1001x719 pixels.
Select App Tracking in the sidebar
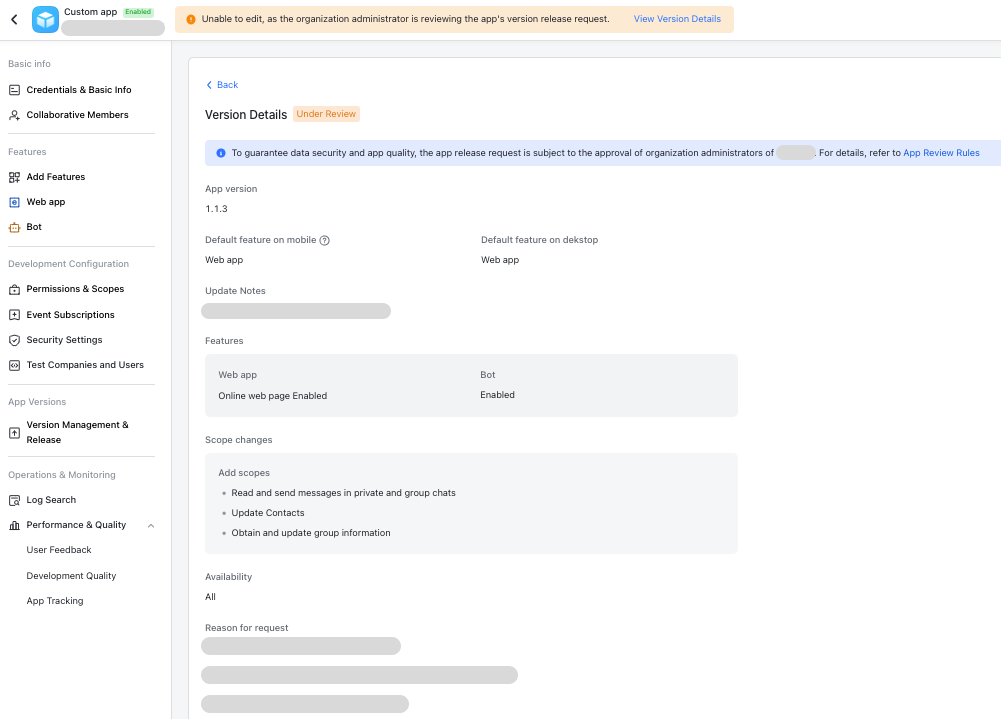[x=55, y=600]
